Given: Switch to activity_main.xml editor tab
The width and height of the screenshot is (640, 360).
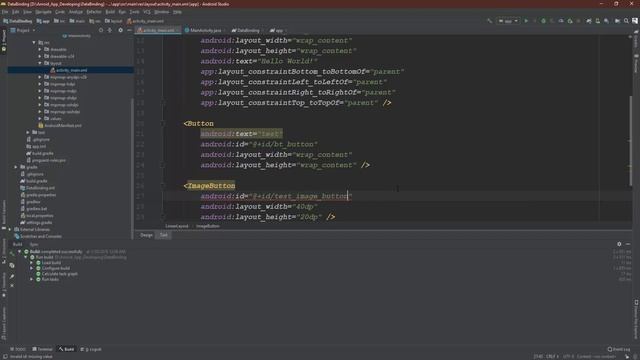Looking at the screenshot, I should pos(158,30).
